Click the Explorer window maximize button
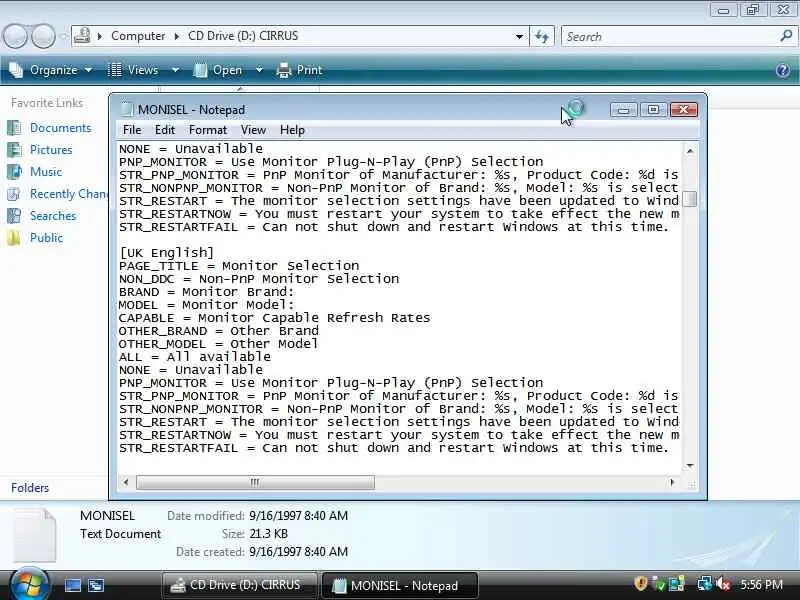 click(x=753, y=10)
